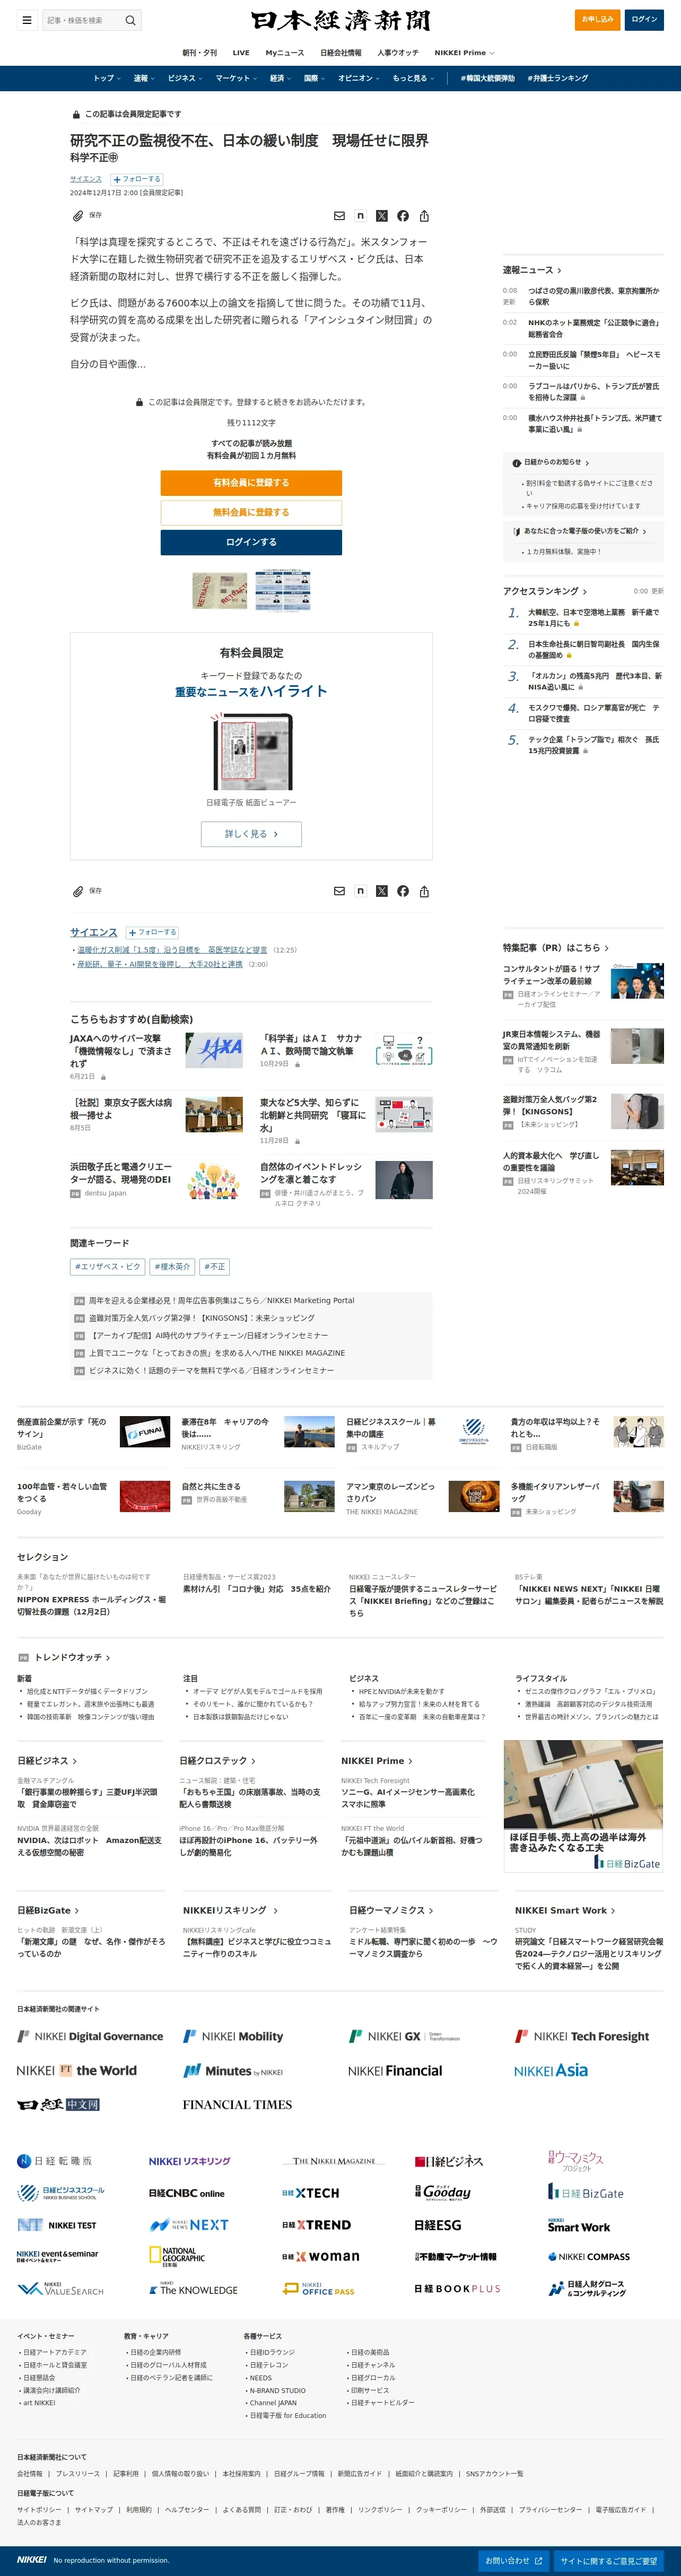Share to X icon above the article
The height and width of the screenshot is (2576, 681).
pyautogui.click(x=381, y=216)
